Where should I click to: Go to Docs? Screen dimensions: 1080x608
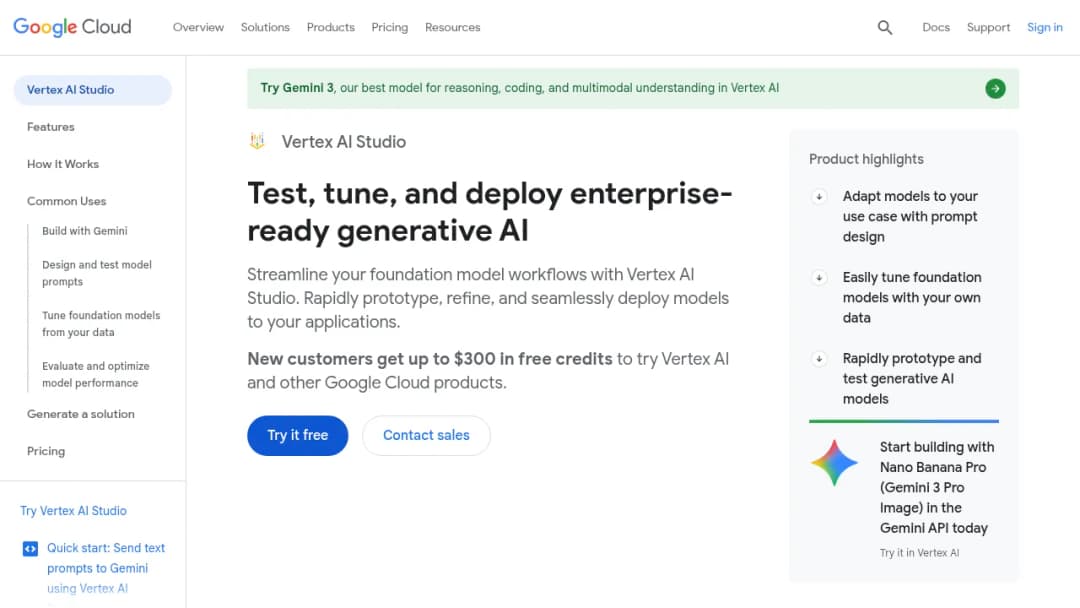pyautogui.click(x=936, y=28)
